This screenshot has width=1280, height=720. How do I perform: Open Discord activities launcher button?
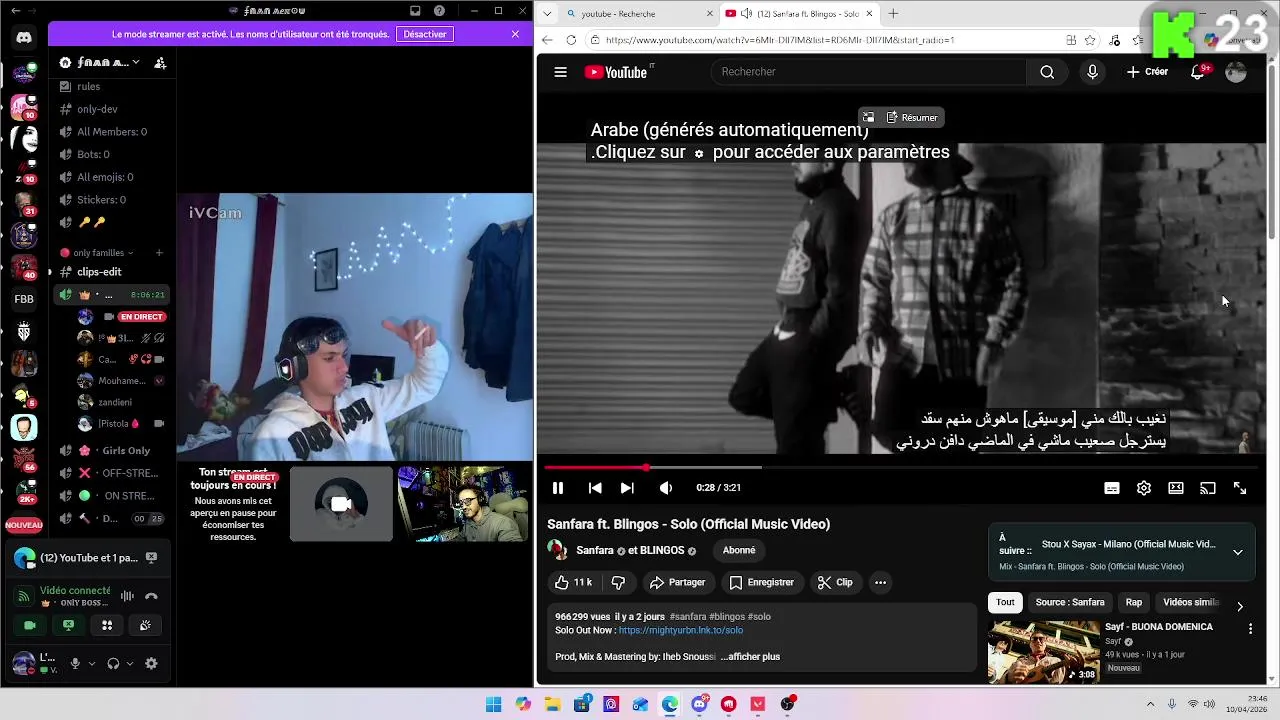107,625
